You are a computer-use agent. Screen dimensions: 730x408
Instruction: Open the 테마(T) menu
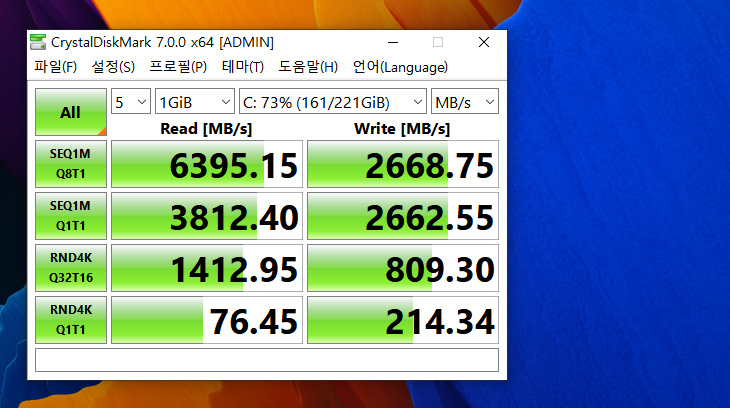243,67
